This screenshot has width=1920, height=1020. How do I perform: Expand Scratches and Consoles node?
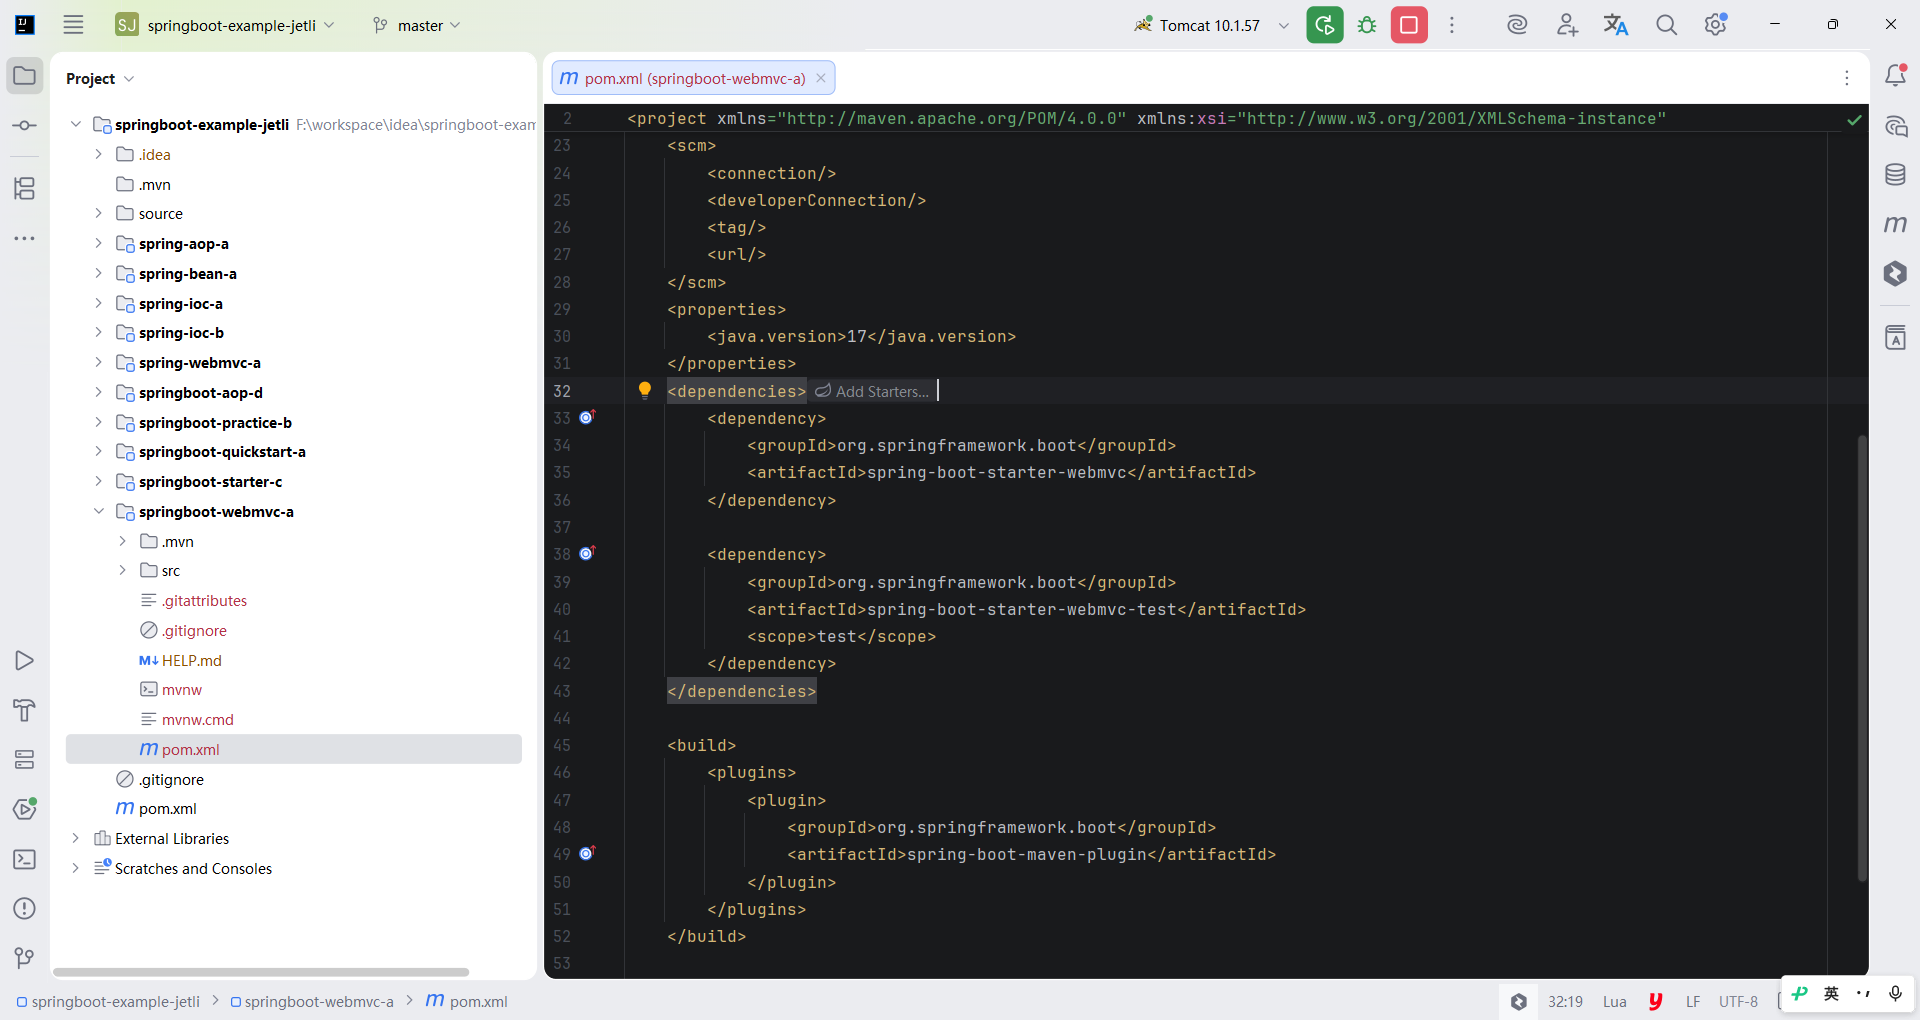(x=75, y=868)
